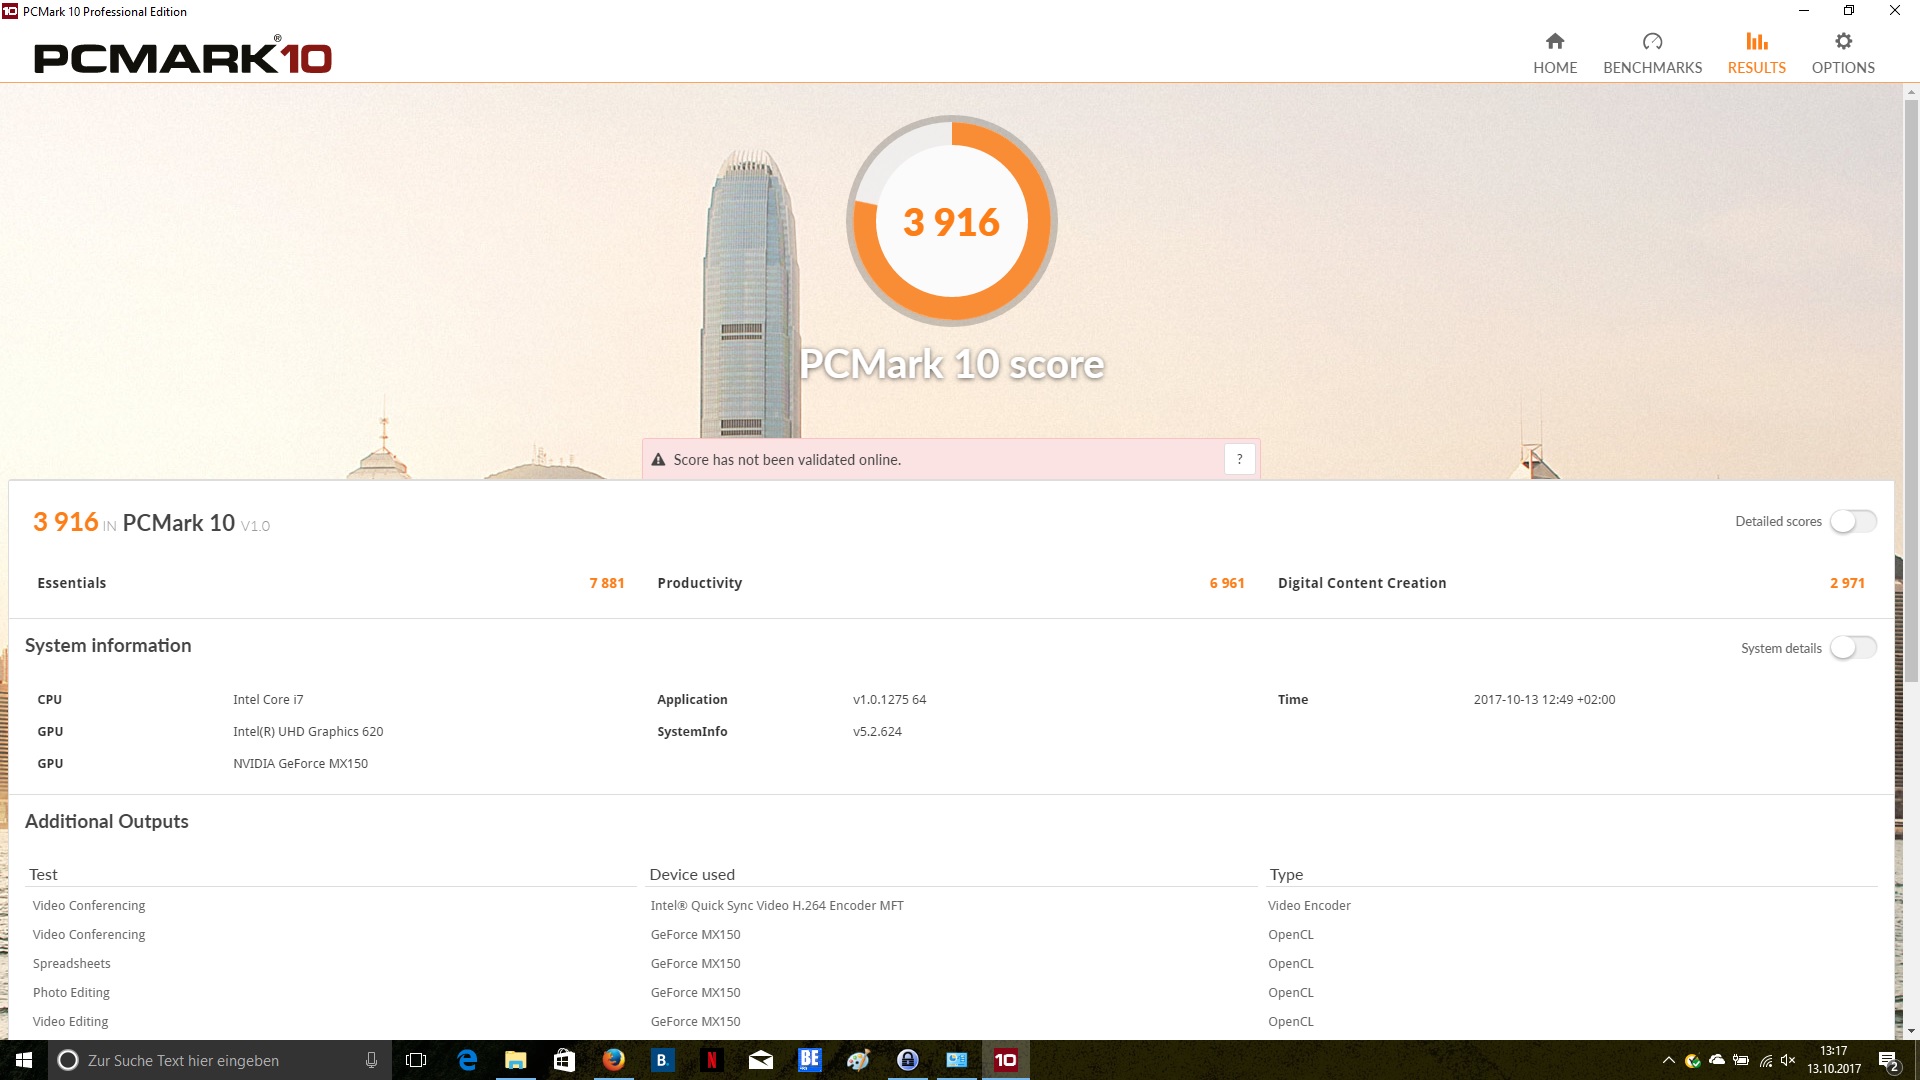Click the OneDrive cloud tray icon
1920x1080 pixels.
[x=1716, y=1060]
